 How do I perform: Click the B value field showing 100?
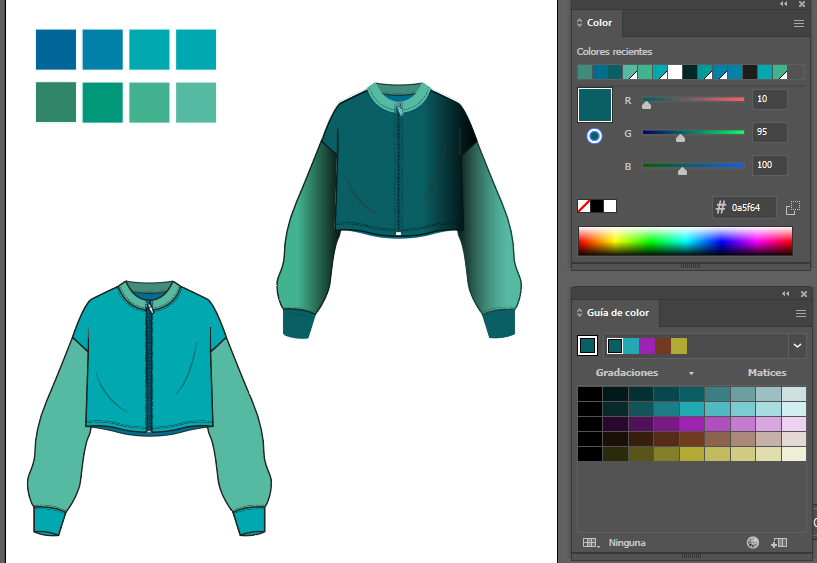tap(770, 165)
